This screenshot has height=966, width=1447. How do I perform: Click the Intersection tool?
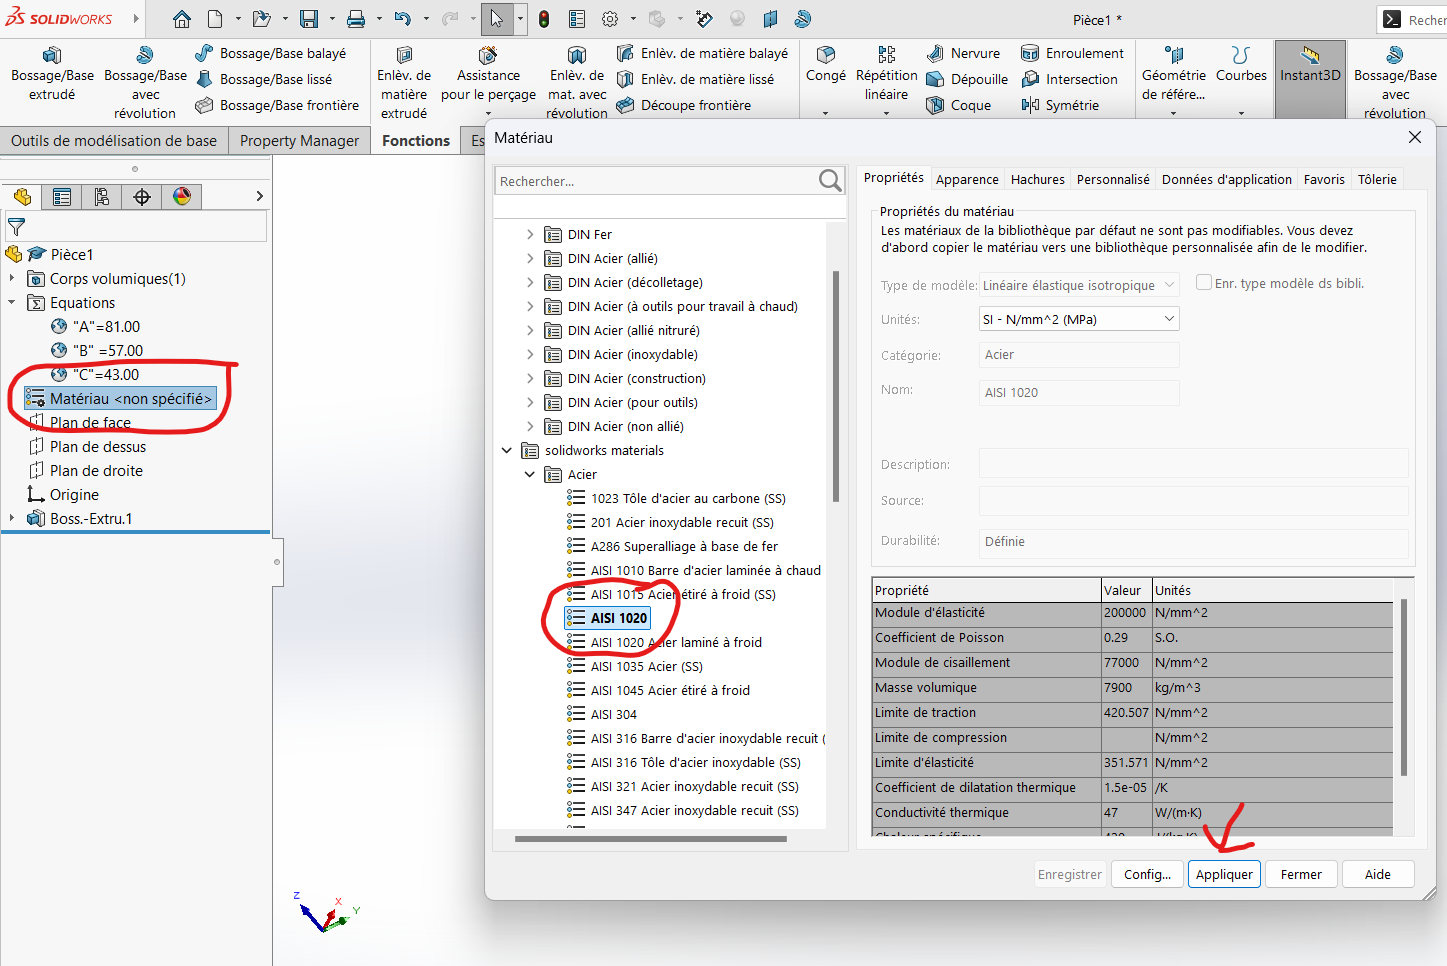1069,79
